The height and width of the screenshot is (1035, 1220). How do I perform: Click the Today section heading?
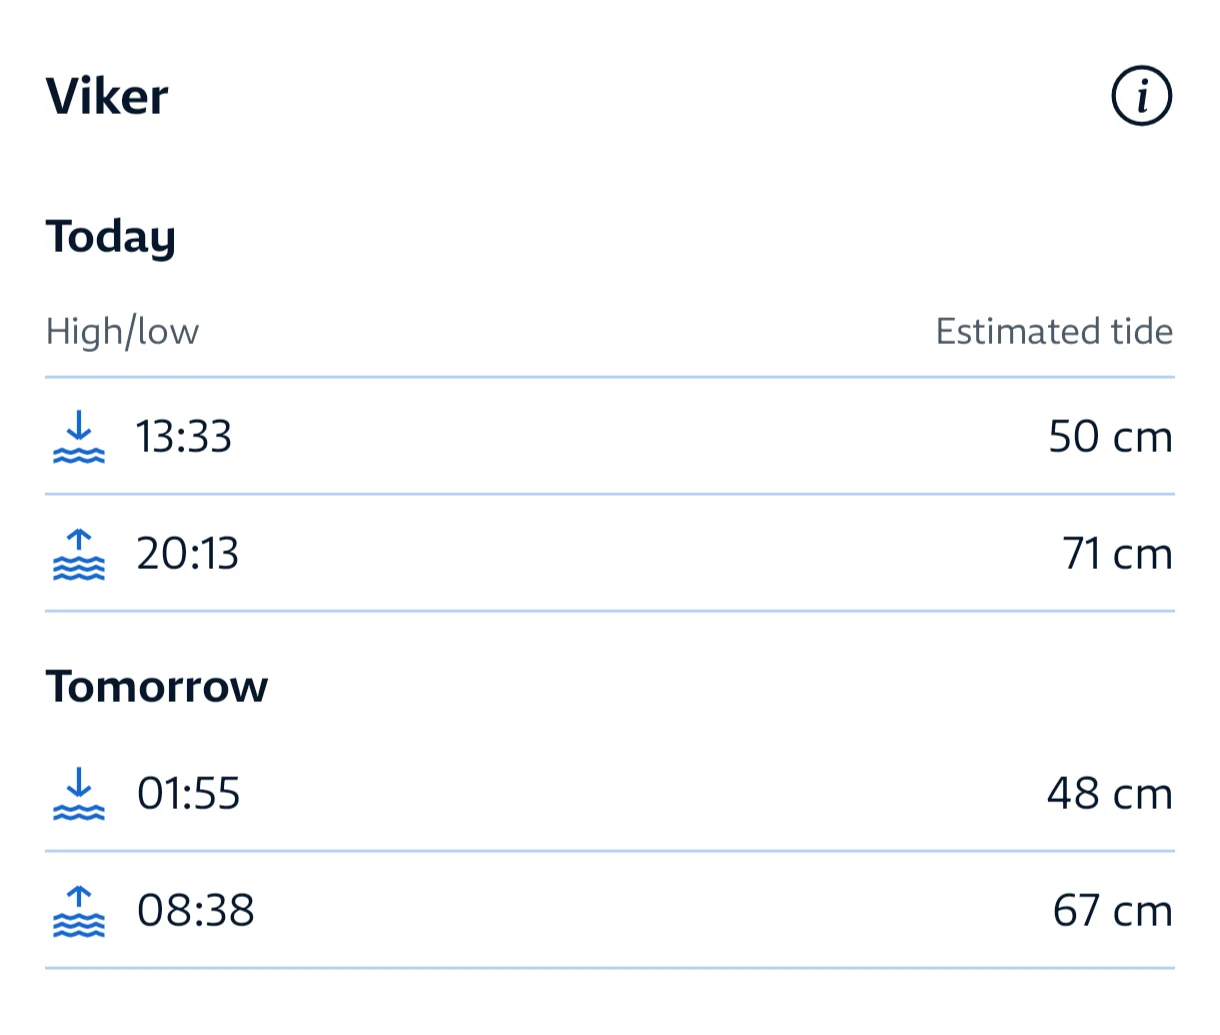(111, 238)
